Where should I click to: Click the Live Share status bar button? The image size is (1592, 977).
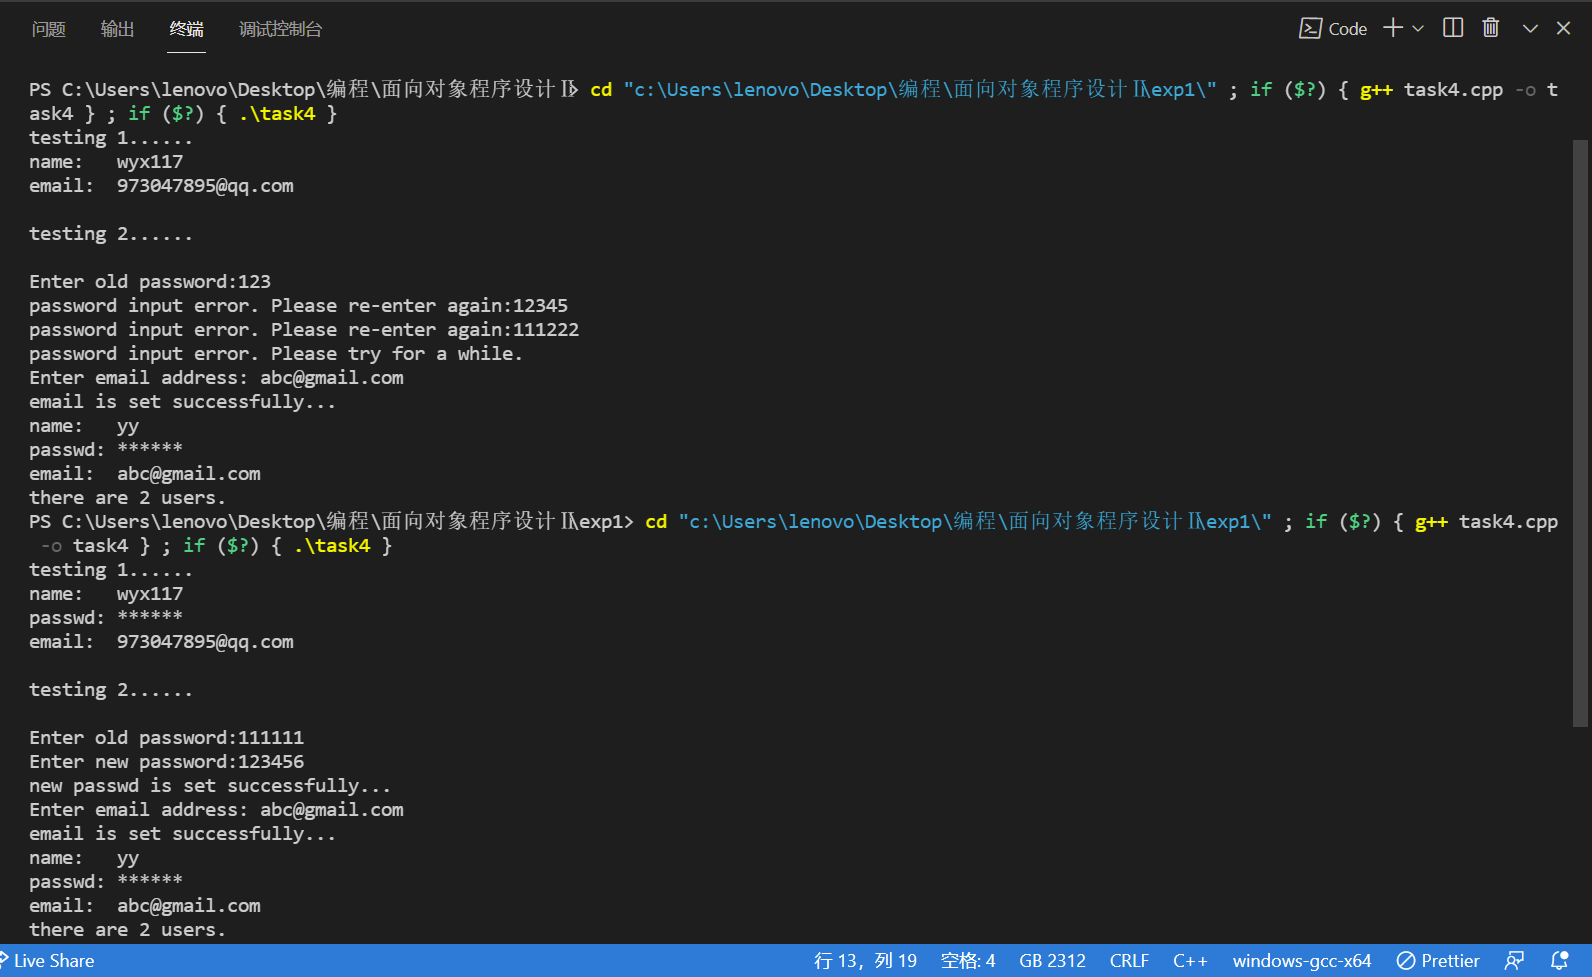pos(48,961)
